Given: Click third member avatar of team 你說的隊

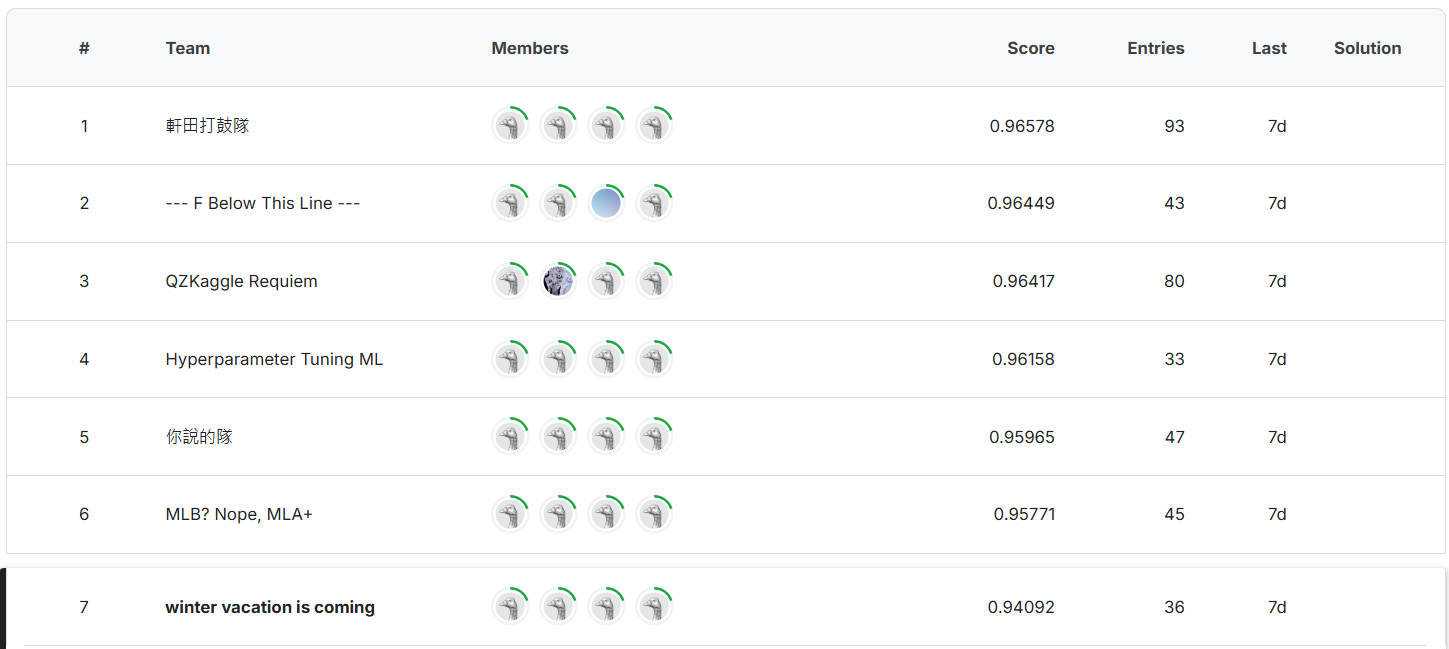Looking at the screenshot, I should coord(606,437).
